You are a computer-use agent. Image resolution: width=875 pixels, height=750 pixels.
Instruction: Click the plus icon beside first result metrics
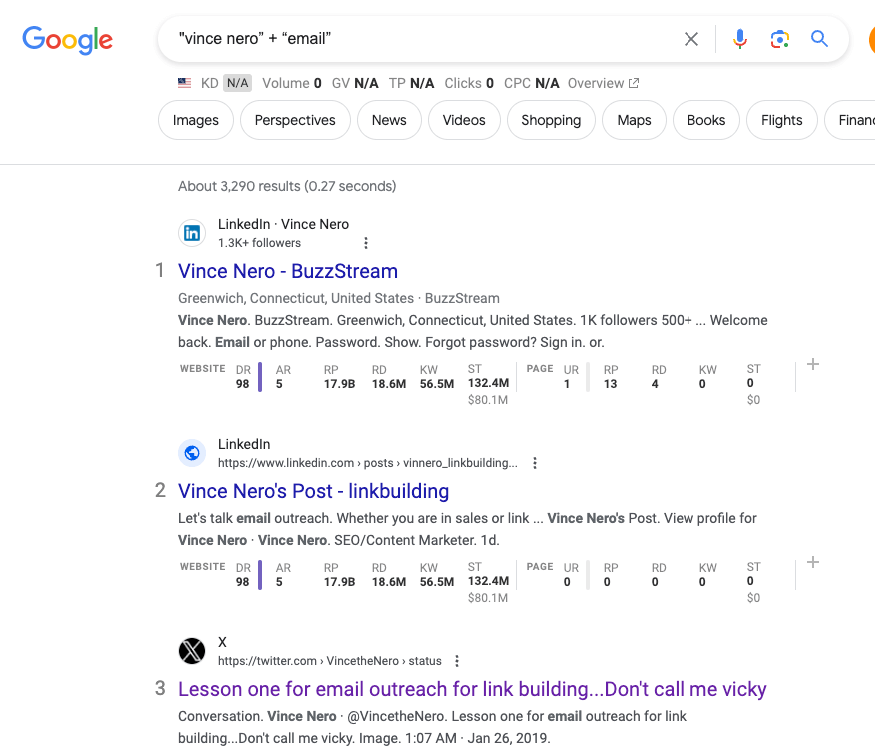(812, 364)
